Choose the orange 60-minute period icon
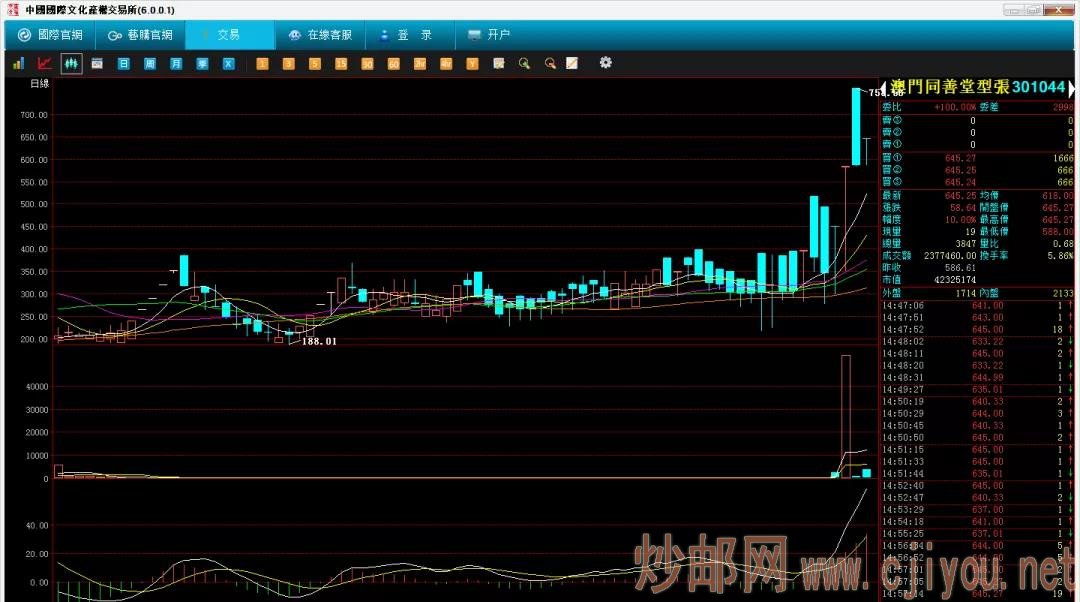Viewport: 1080px width, 602px height. coord(393,63)
